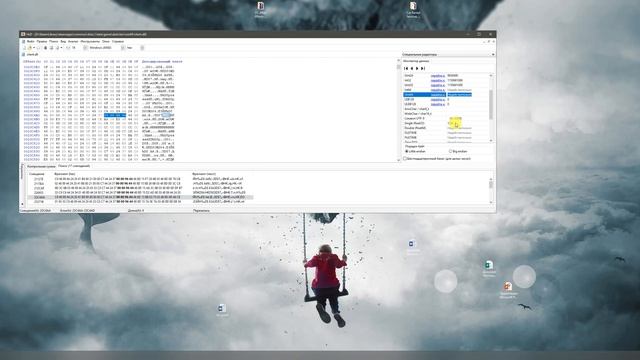Click the go-to link for ULEB128
This screenshot has height=360, width=640.
click(438, 104)
